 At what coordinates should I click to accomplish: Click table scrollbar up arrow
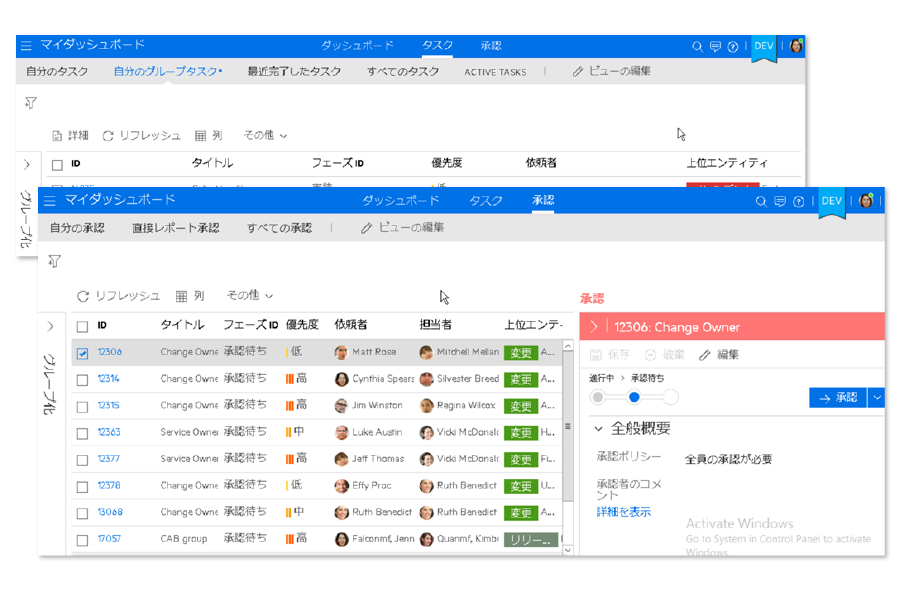568,346
